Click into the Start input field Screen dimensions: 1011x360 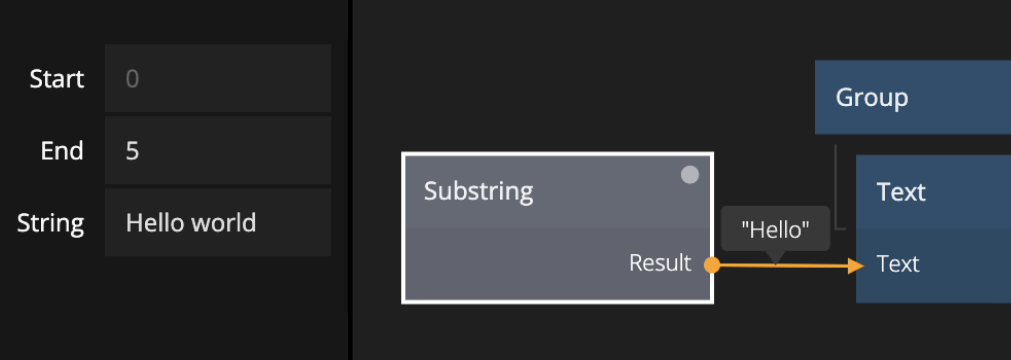218,79
